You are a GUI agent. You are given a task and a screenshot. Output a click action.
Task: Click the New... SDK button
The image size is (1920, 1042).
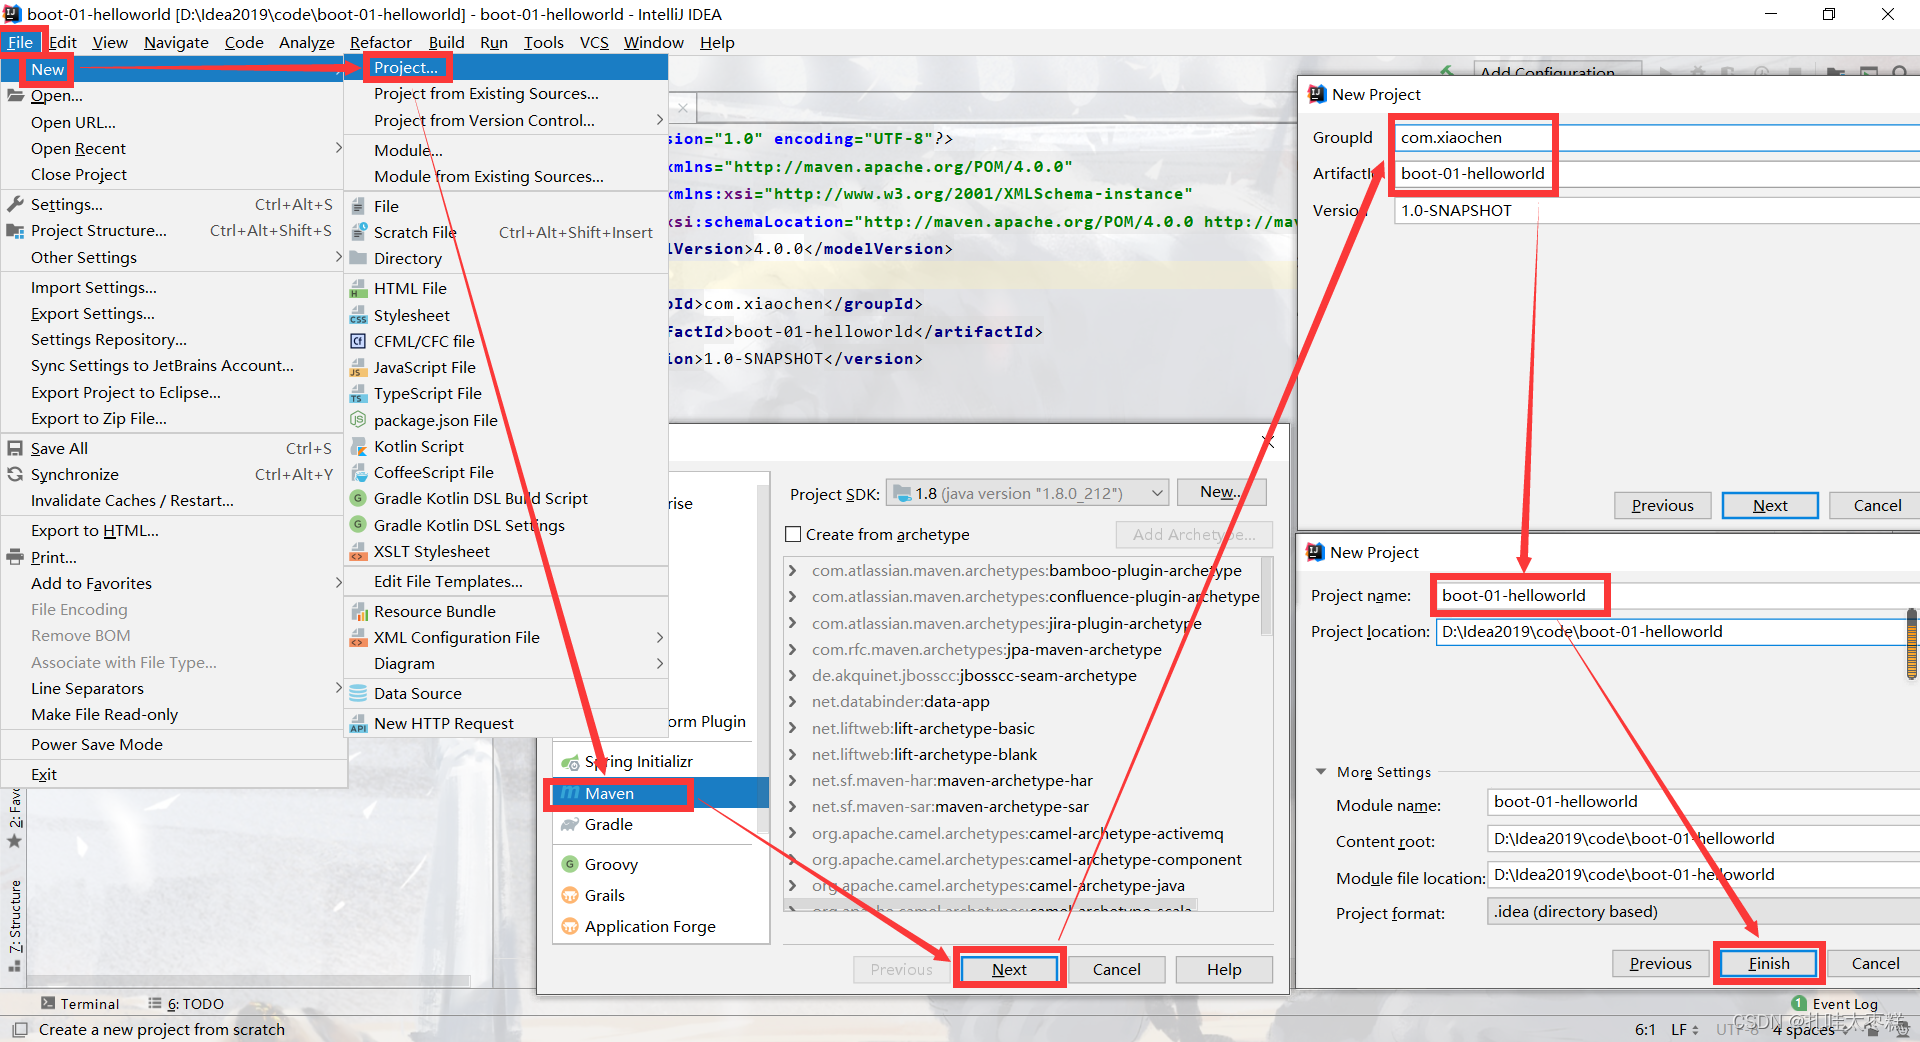click(1221, 492)
